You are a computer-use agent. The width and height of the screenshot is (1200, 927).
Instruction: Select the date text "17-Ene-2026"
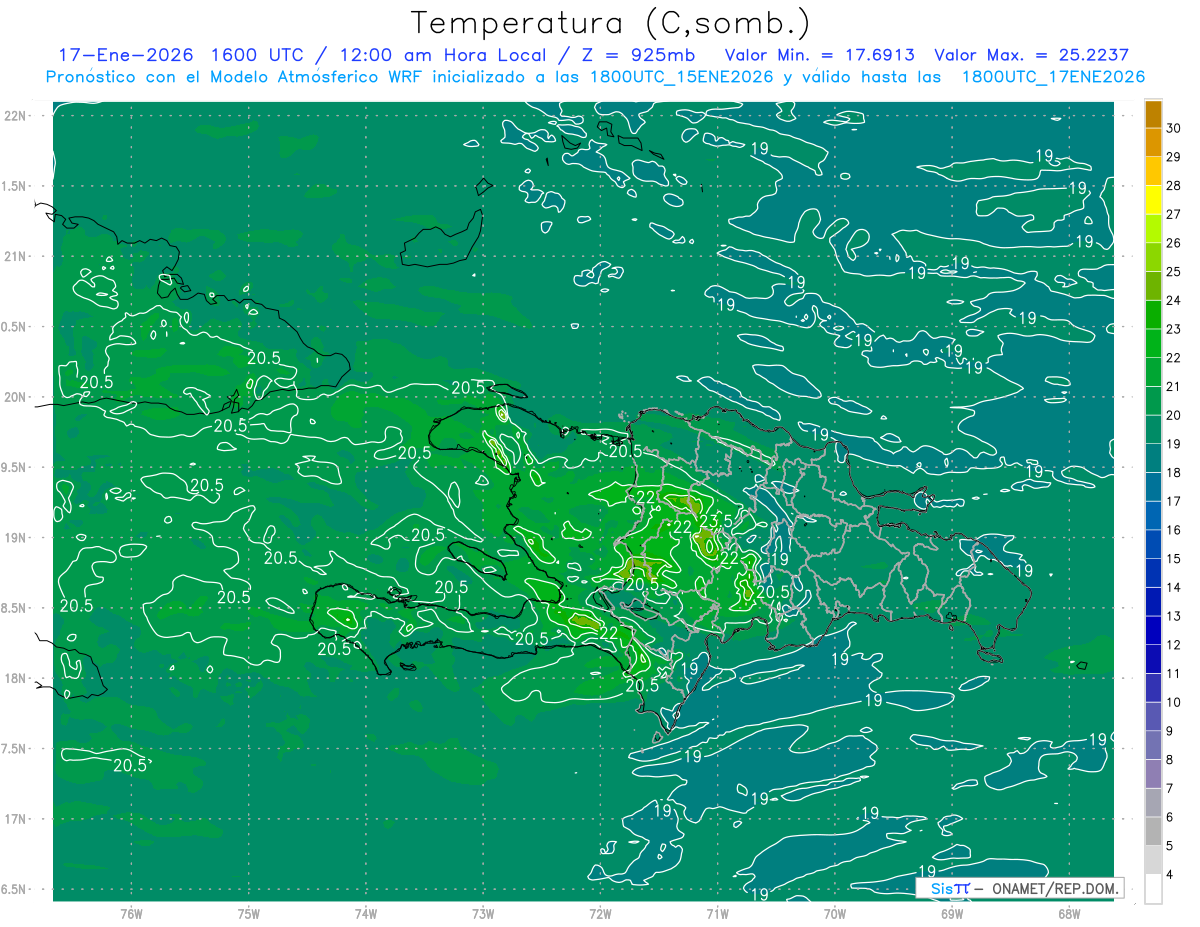[x=127, y=55]
